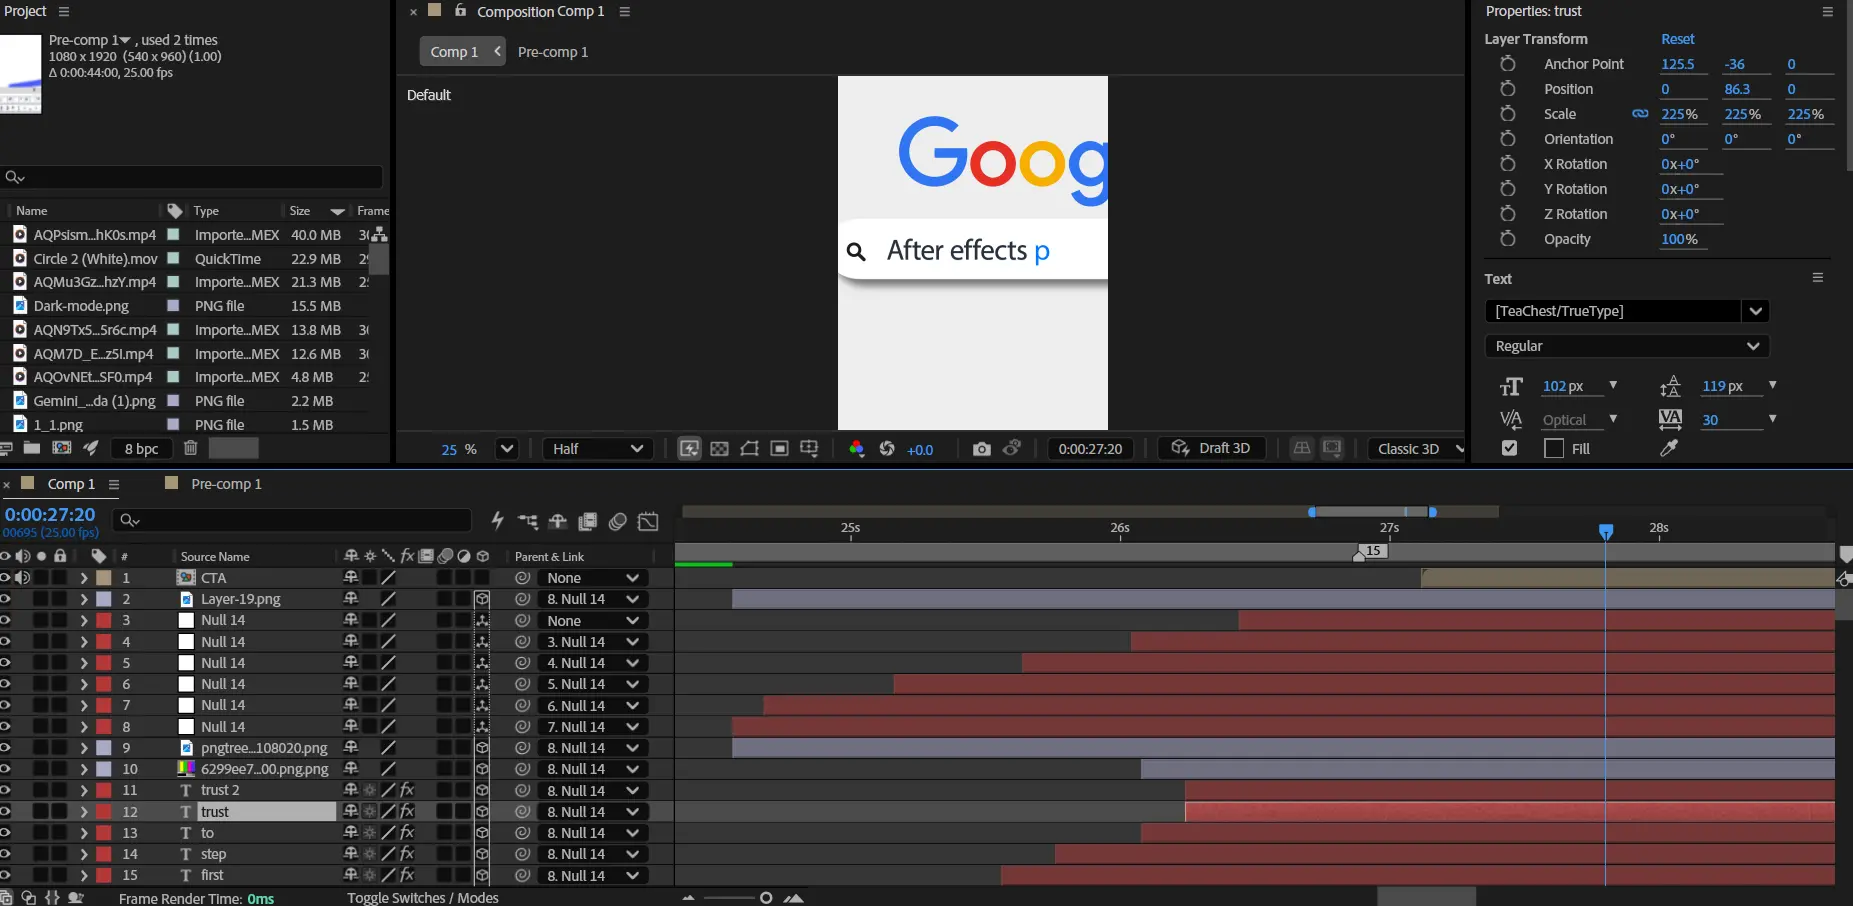Screen dimensions: 1853x906
Task: Open the Properties panel hamburger menu
Action: click(x=1827, y=12)
